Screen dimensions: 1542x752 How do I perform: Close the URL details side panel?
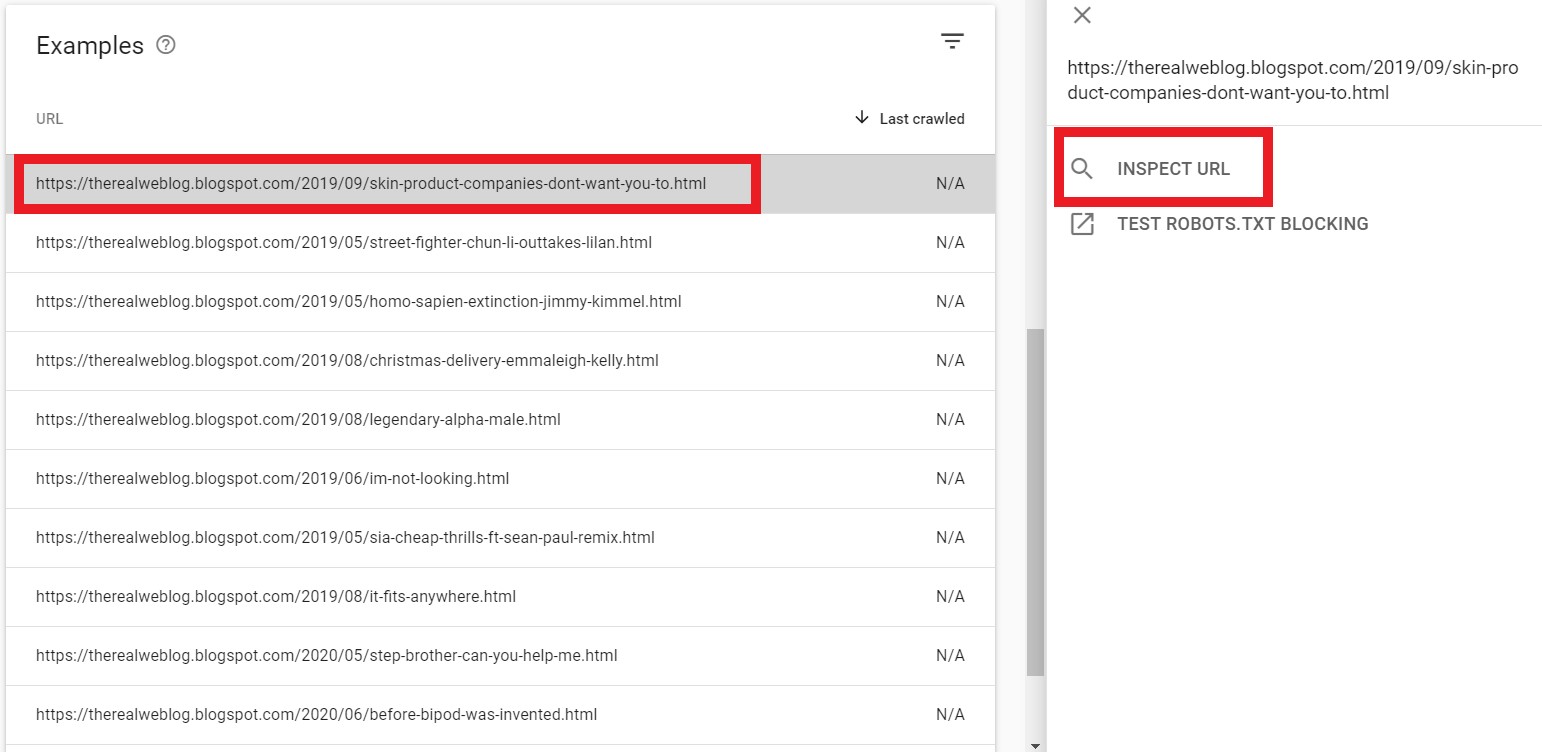pos(1082,15)
